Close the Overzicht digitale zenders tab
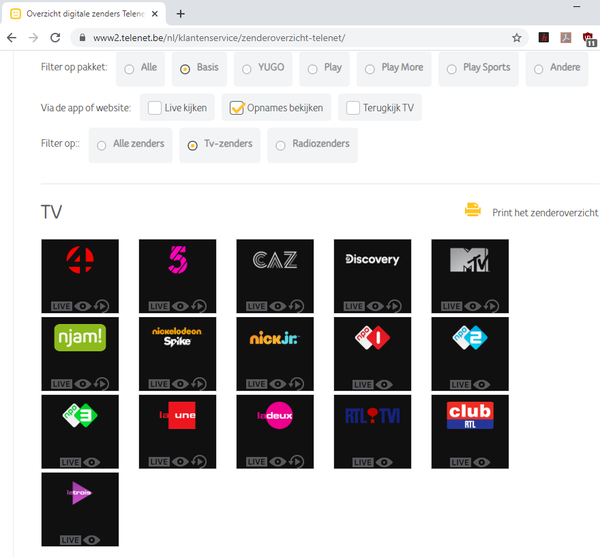This screenshot has height=558, width=600. tap(155, 14)
